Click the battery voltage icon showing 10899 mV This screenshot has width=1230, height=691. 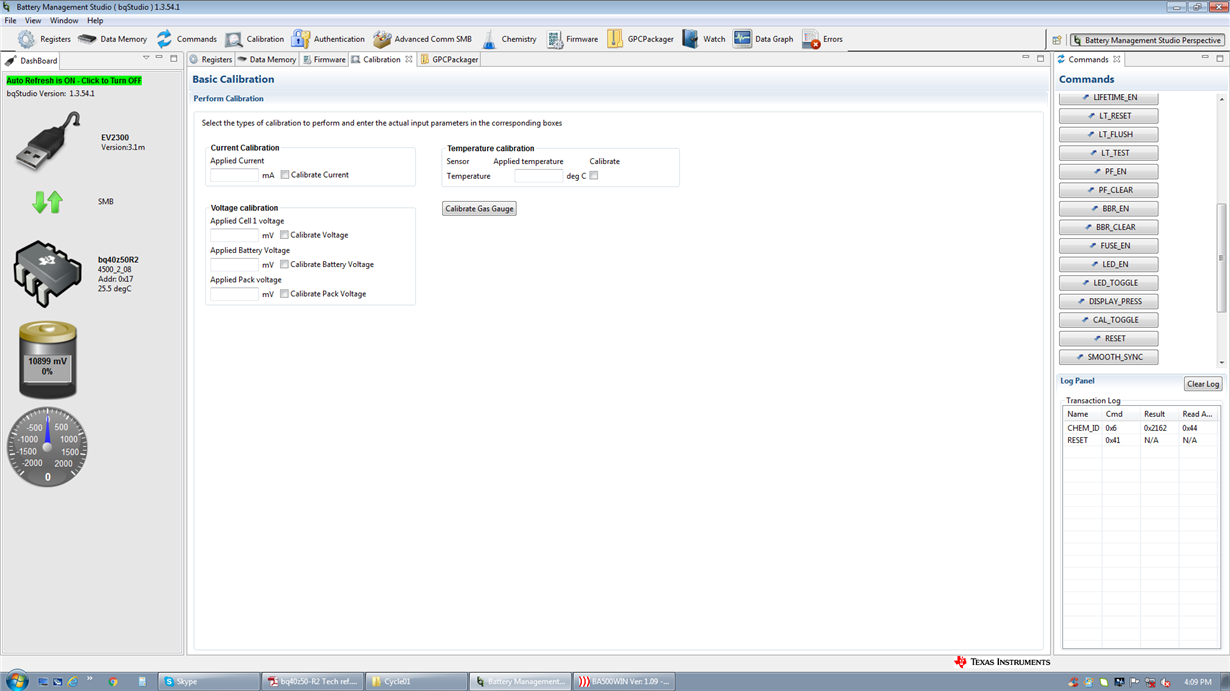click(47, 360)
